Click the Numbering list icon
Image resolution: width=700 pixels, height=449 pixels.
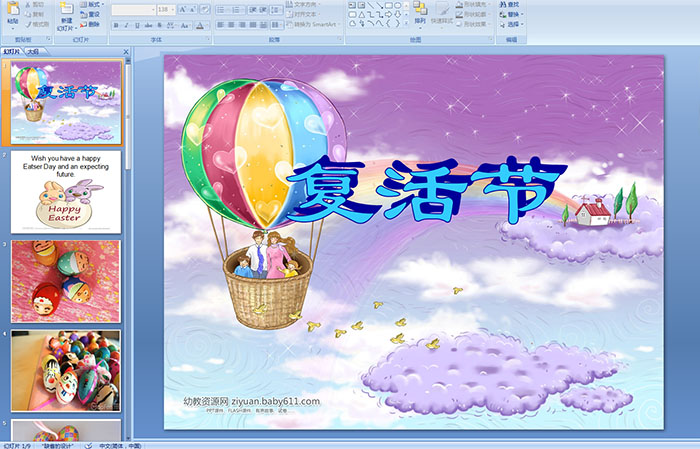click(x=237, y=9)
